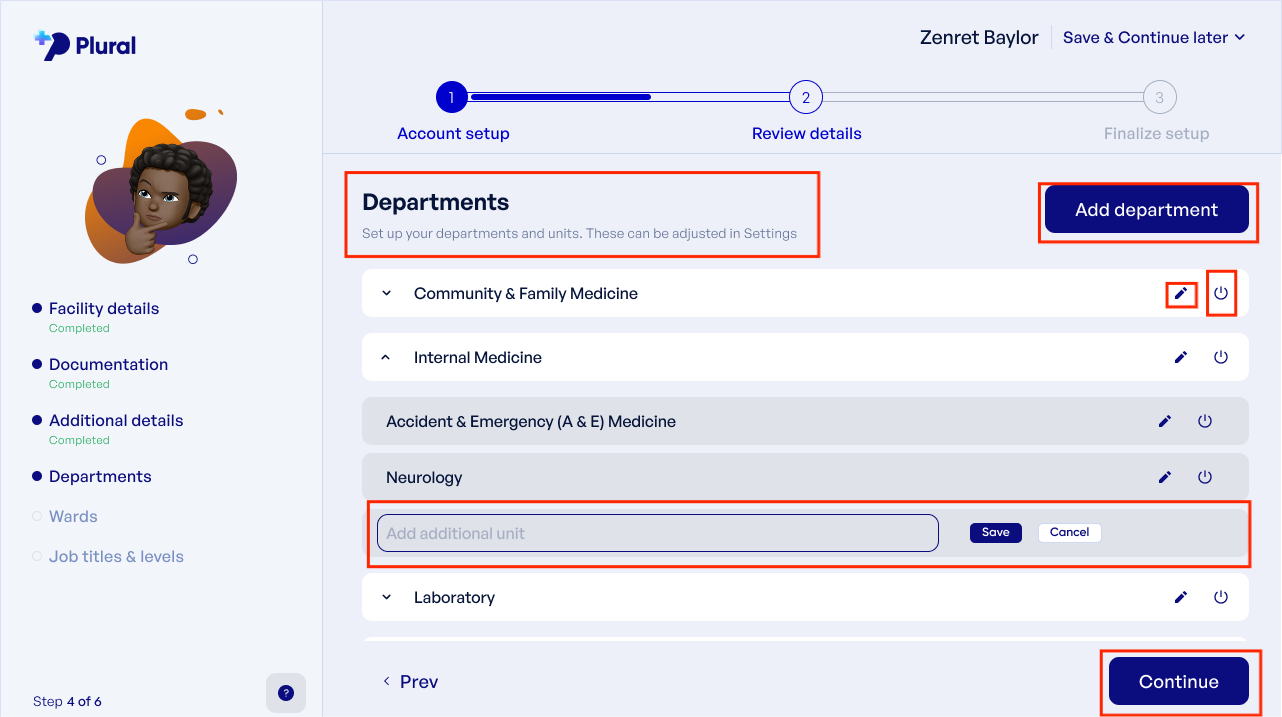1282x717 pixels.
Task: Click the Continue button
Action: [x=1179, y=682]
